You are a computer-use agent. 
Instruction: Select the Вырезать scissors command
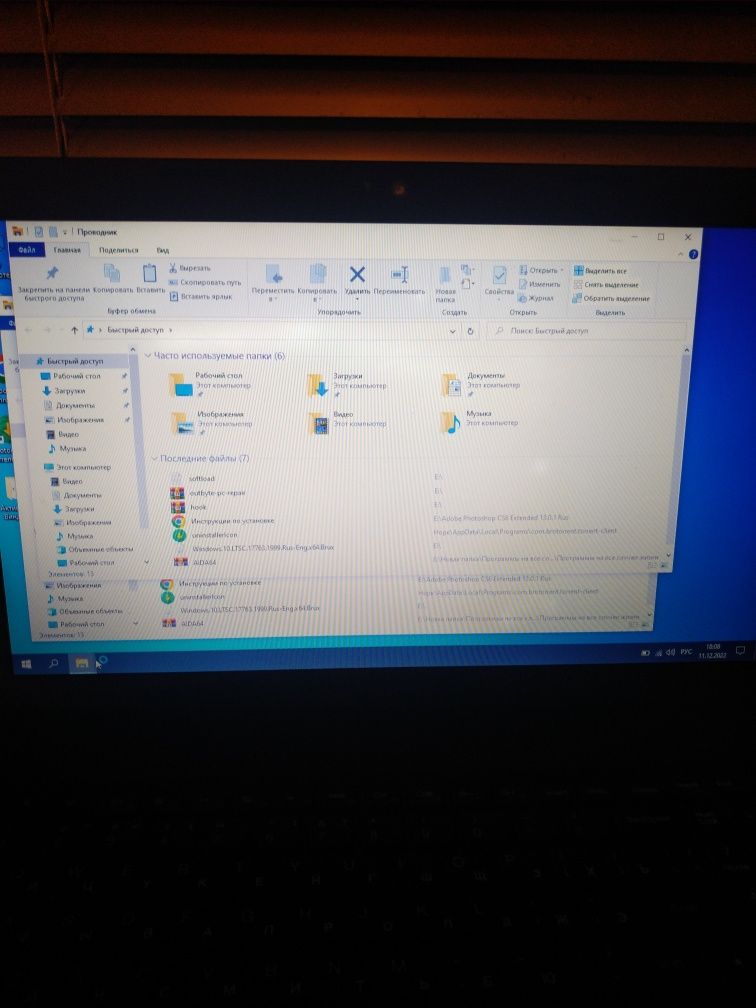point(190,268)
